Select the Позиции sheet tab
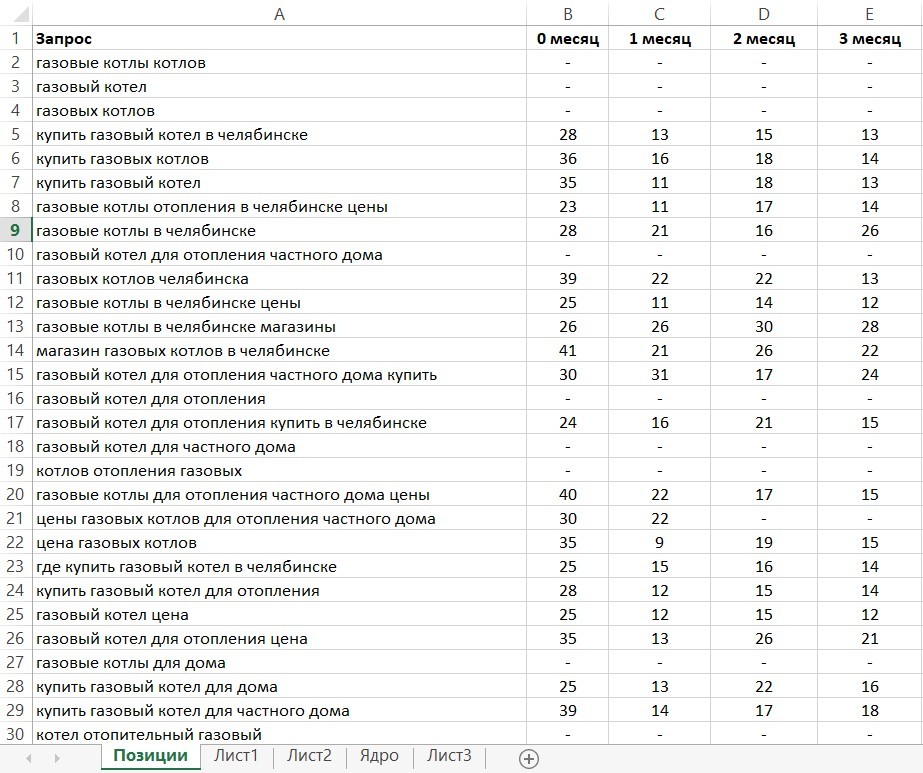The width and height of the screenshot is (923, 773). click(x=150, y=756)
